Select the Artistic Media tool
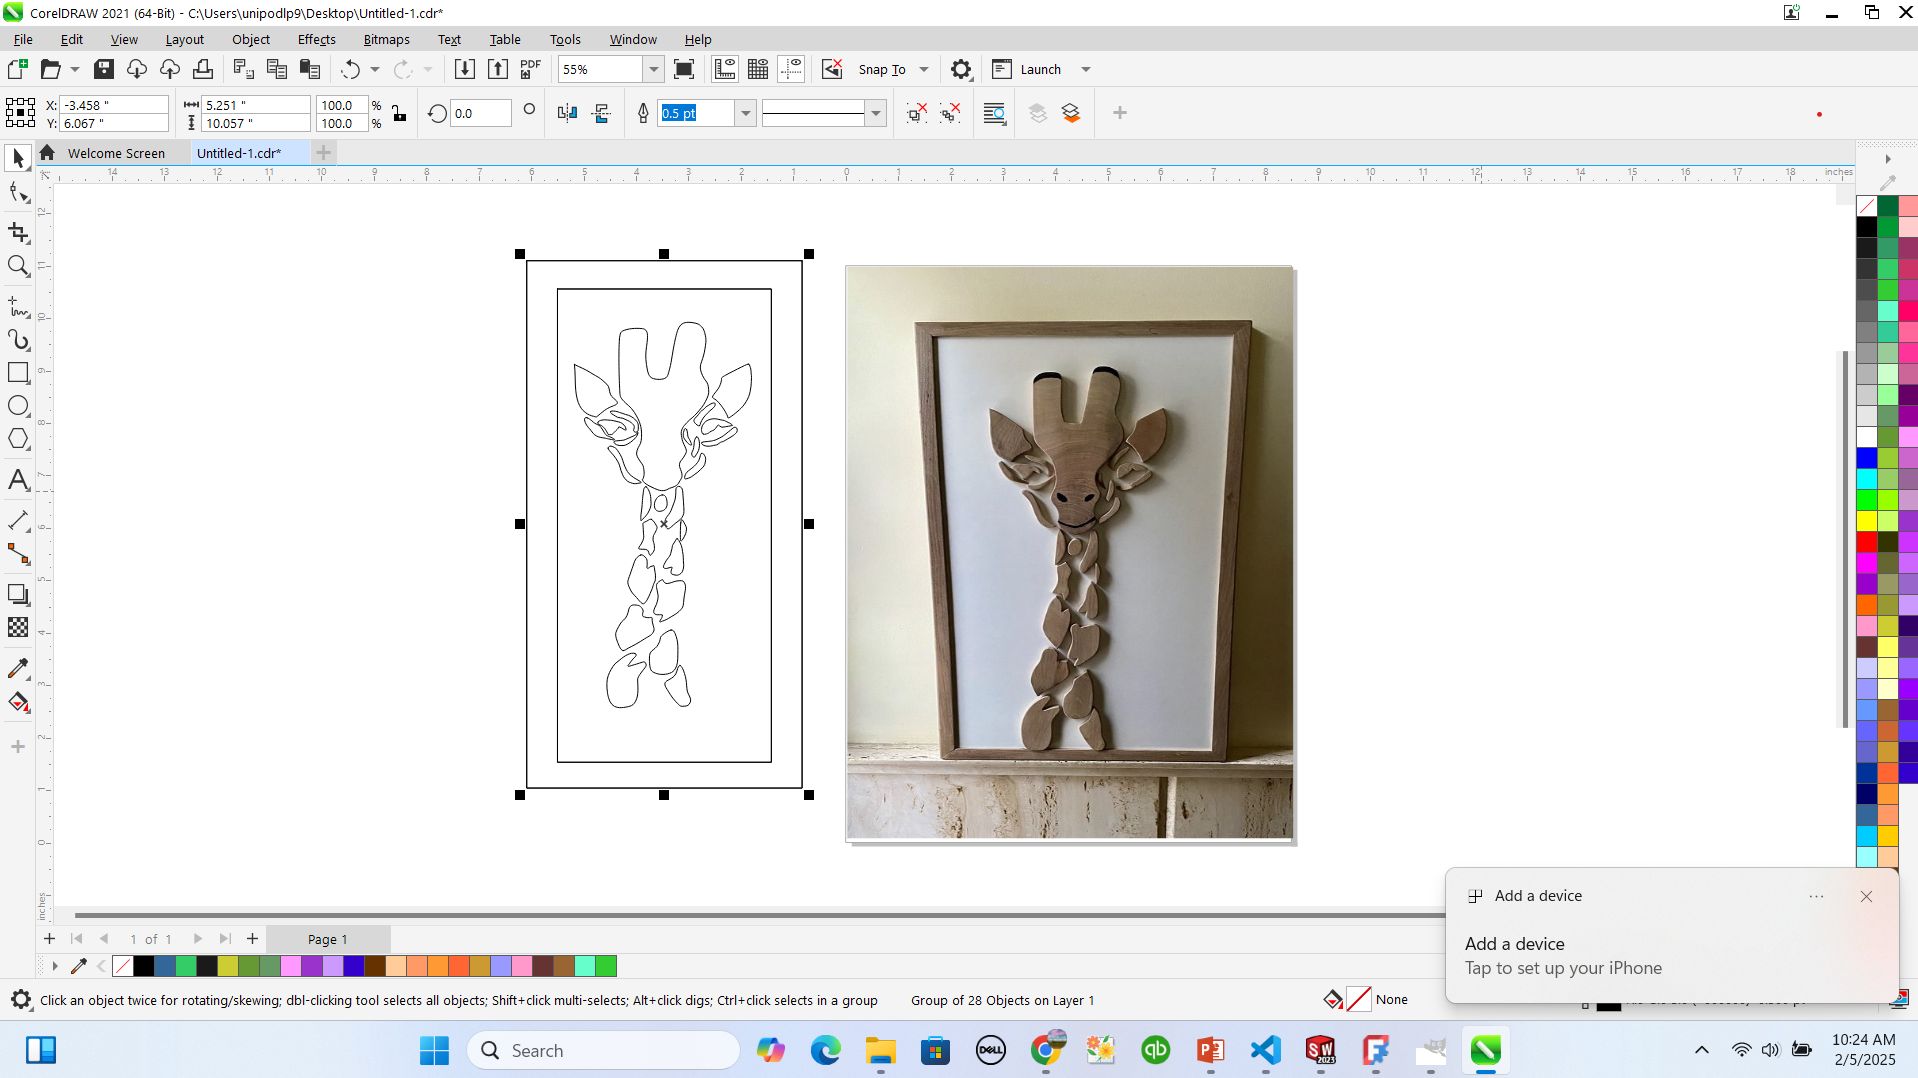Image resolution: width=1918 pixels, height=1078 pixels. pyautogui.click(x=18, y=340)
